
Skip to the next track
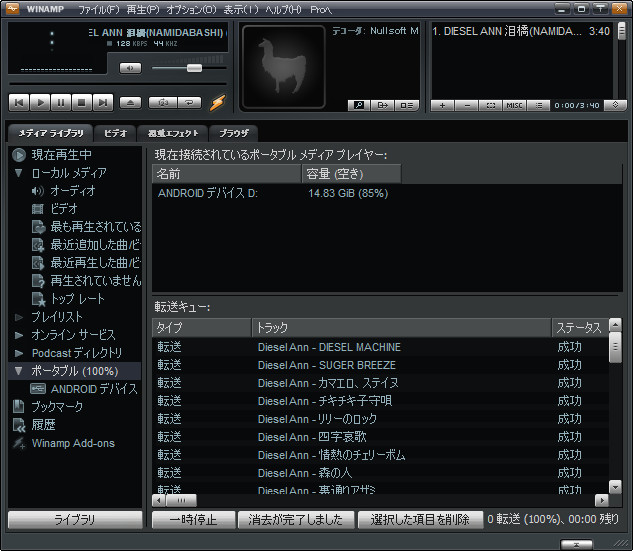point(103,103)
